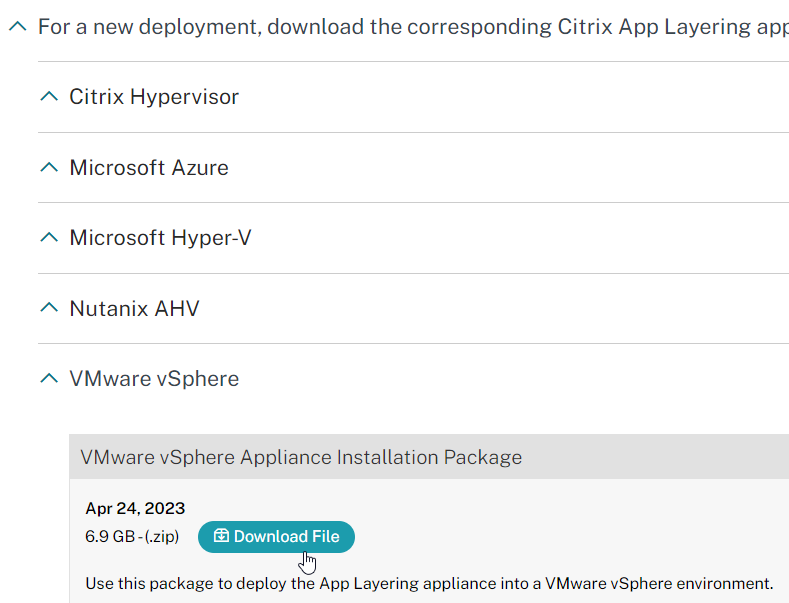Select the Microsoft Azure section title

pos(149,168)
